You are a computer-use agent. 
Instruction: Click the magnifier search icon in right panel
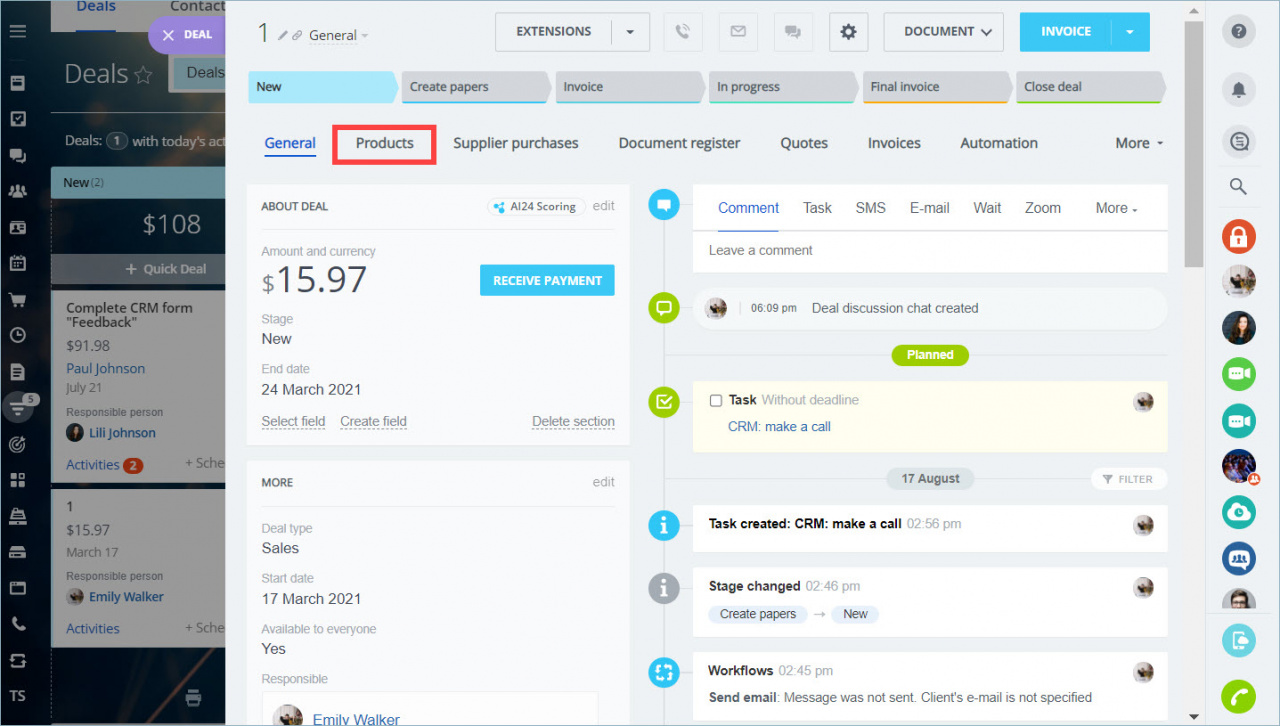(x=1238, y=186)
